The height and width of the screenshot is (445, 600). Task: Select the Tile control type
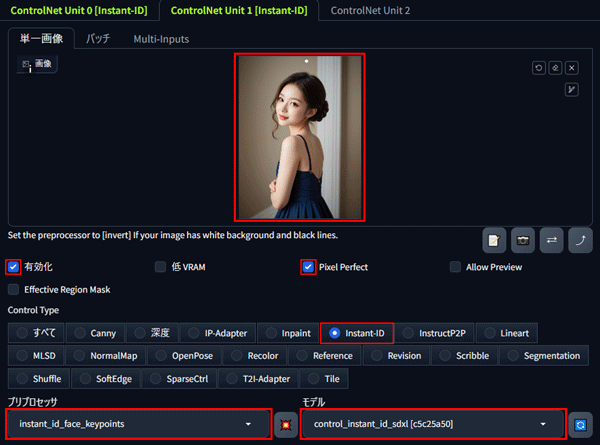tap(324, 378)
